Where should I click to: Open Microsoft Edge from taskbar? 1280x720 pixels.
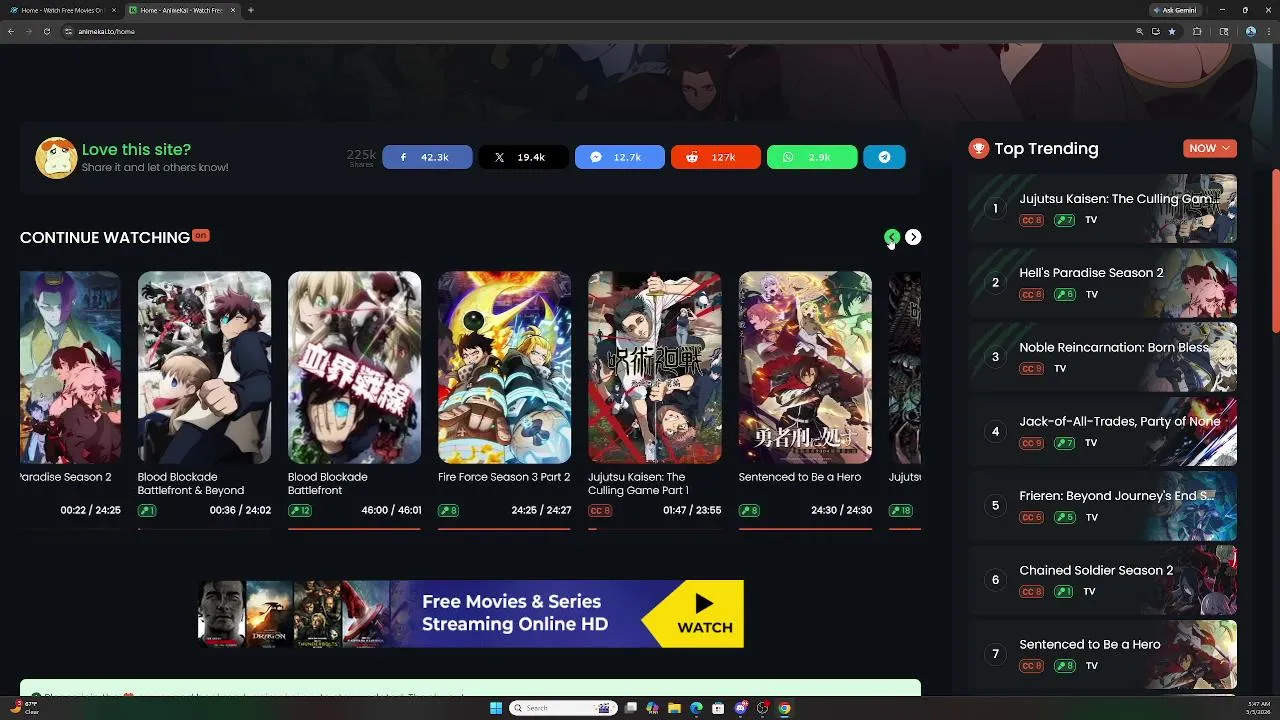point(696,708)
